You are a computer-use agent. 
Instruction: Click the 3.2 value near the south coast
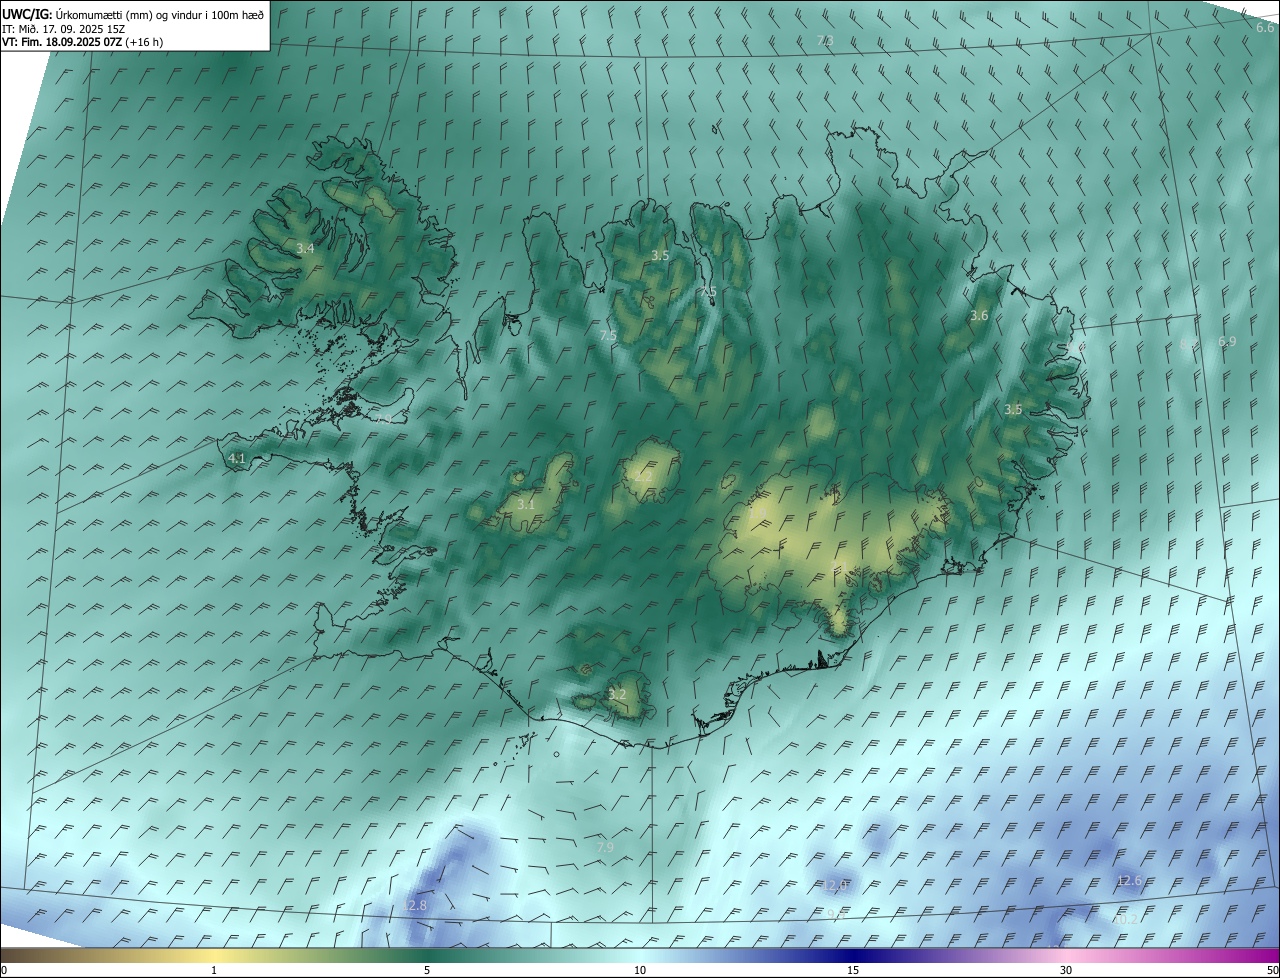tap(617, 694)
